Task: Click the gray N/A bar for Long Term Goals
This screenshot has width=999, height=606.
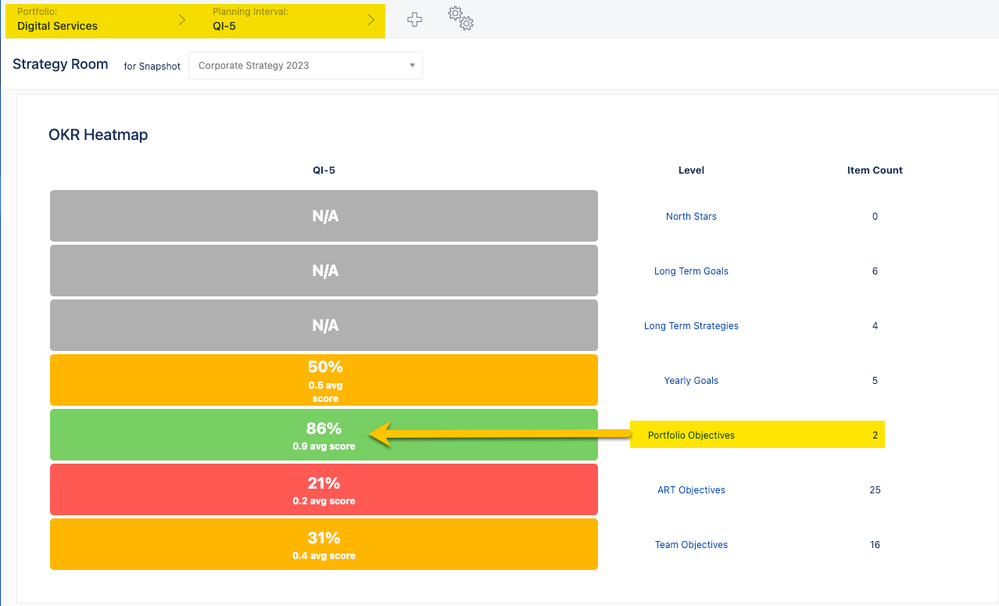Action: (324, 271)
